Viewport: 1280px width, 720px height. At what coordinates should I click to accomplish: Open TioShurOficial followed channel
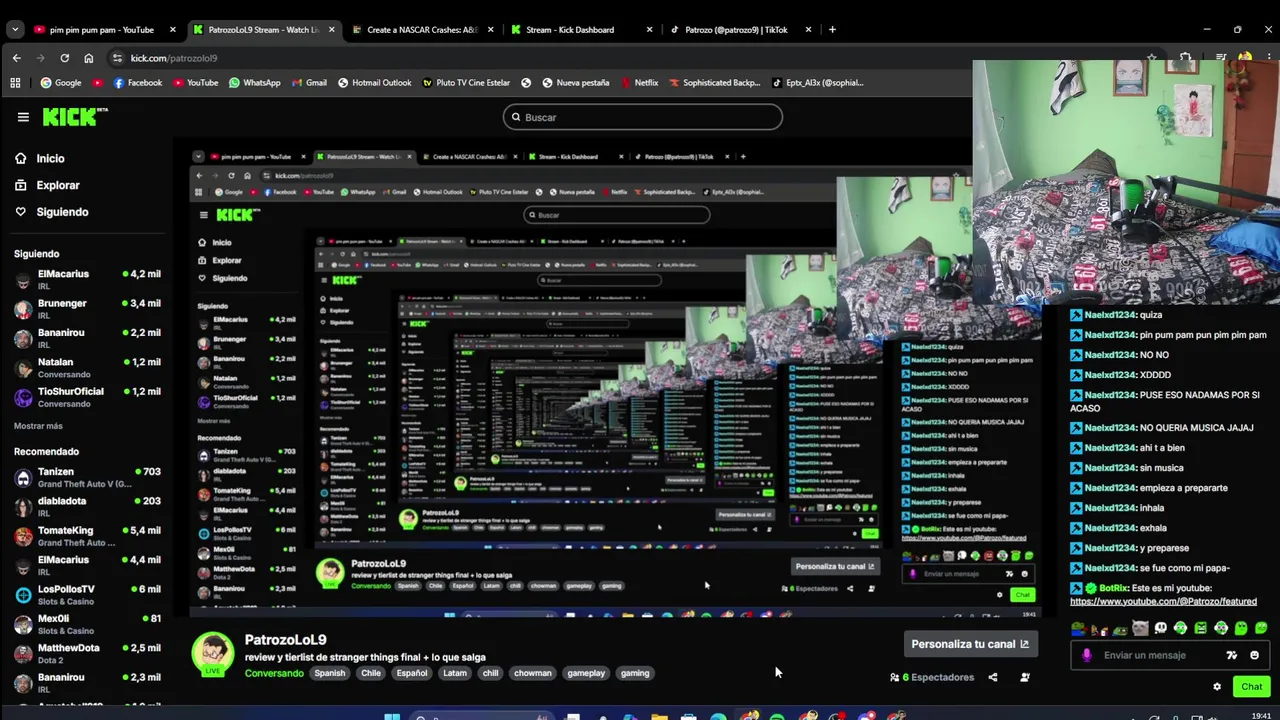[x=88, y=396]
